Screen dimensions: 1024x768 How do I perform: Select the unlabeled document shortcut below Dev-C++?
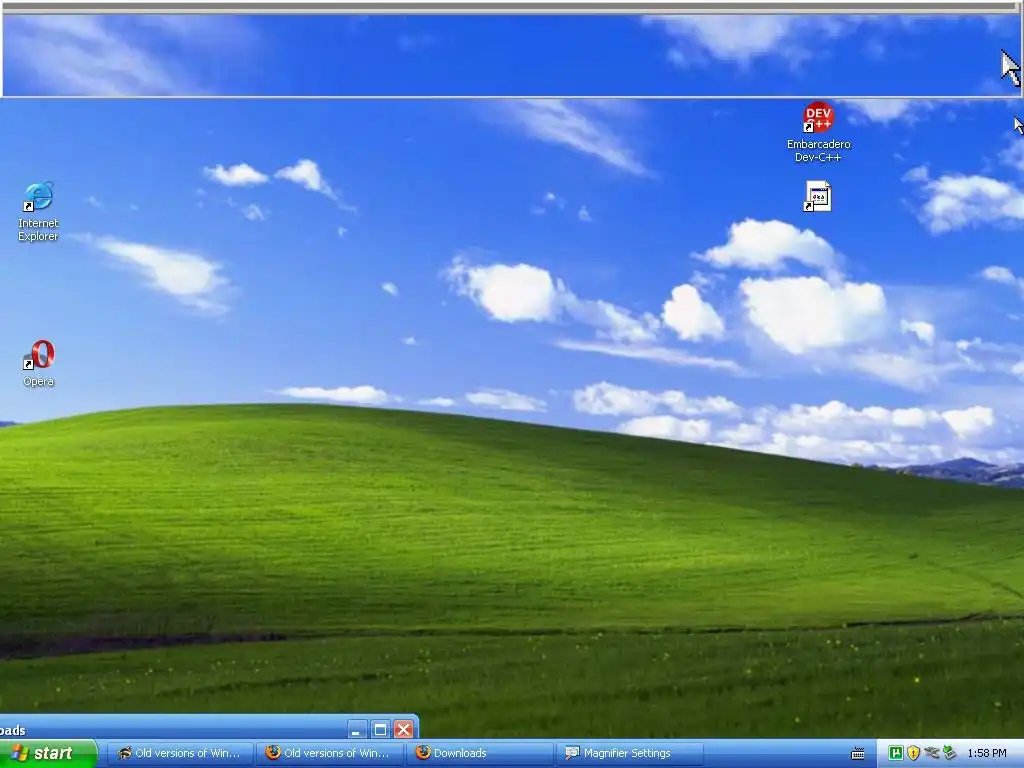coord(817,196)
